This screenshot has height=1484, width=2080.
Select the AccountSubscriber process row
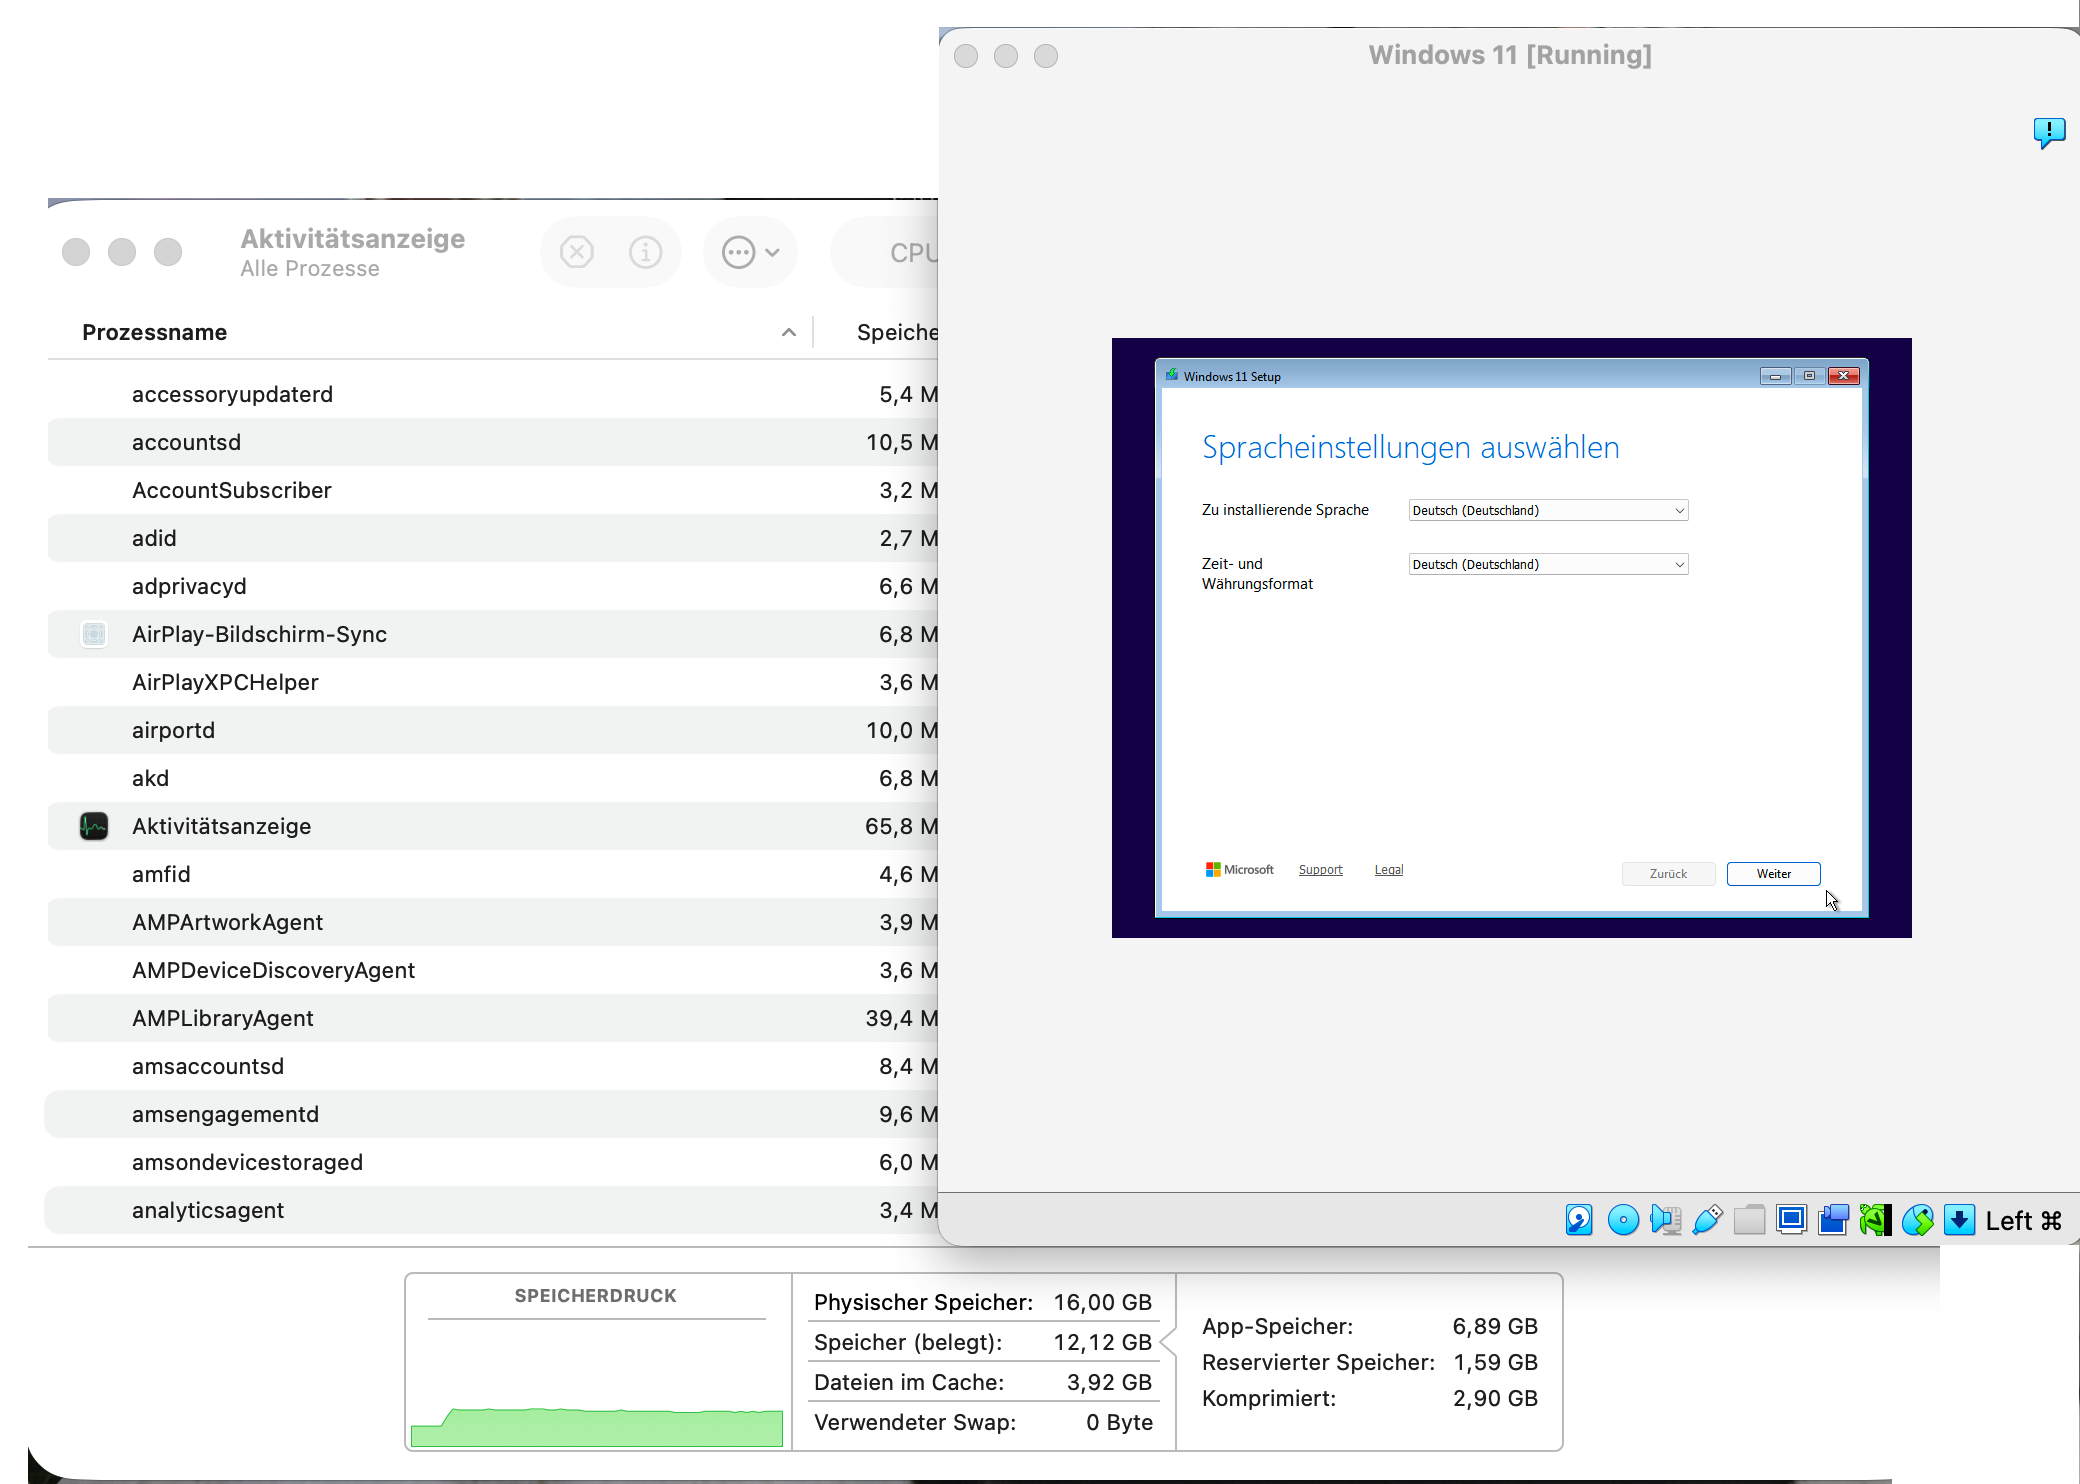(493, 490)
